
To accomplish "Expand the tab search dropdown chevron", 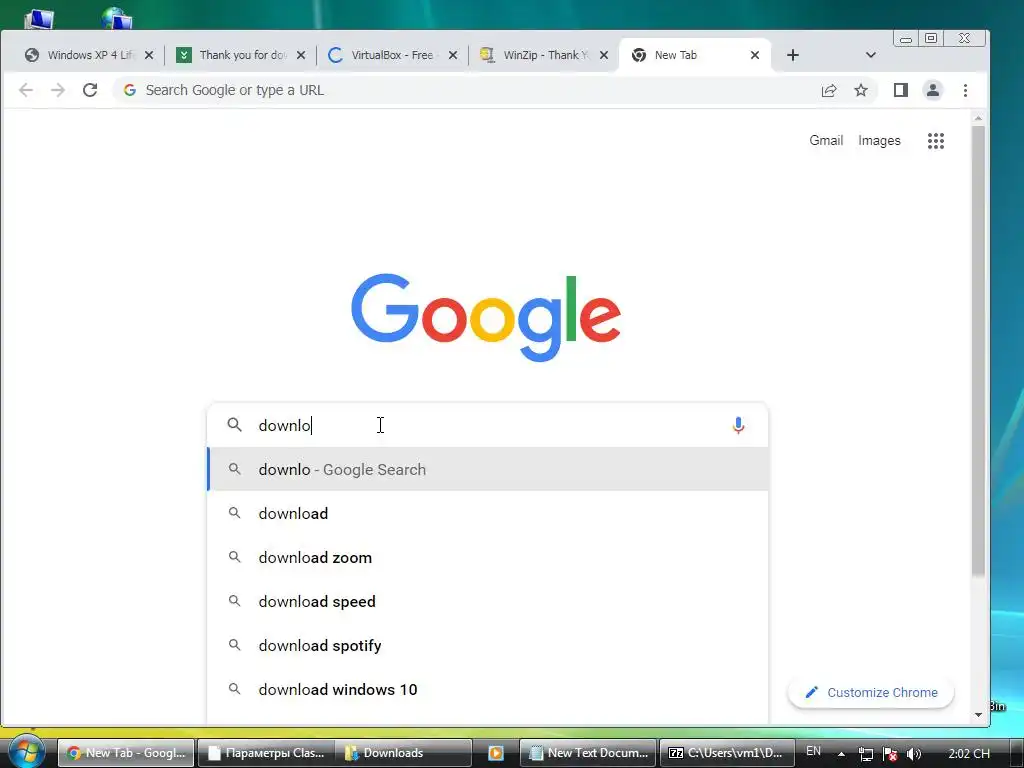I will point(871,56).
